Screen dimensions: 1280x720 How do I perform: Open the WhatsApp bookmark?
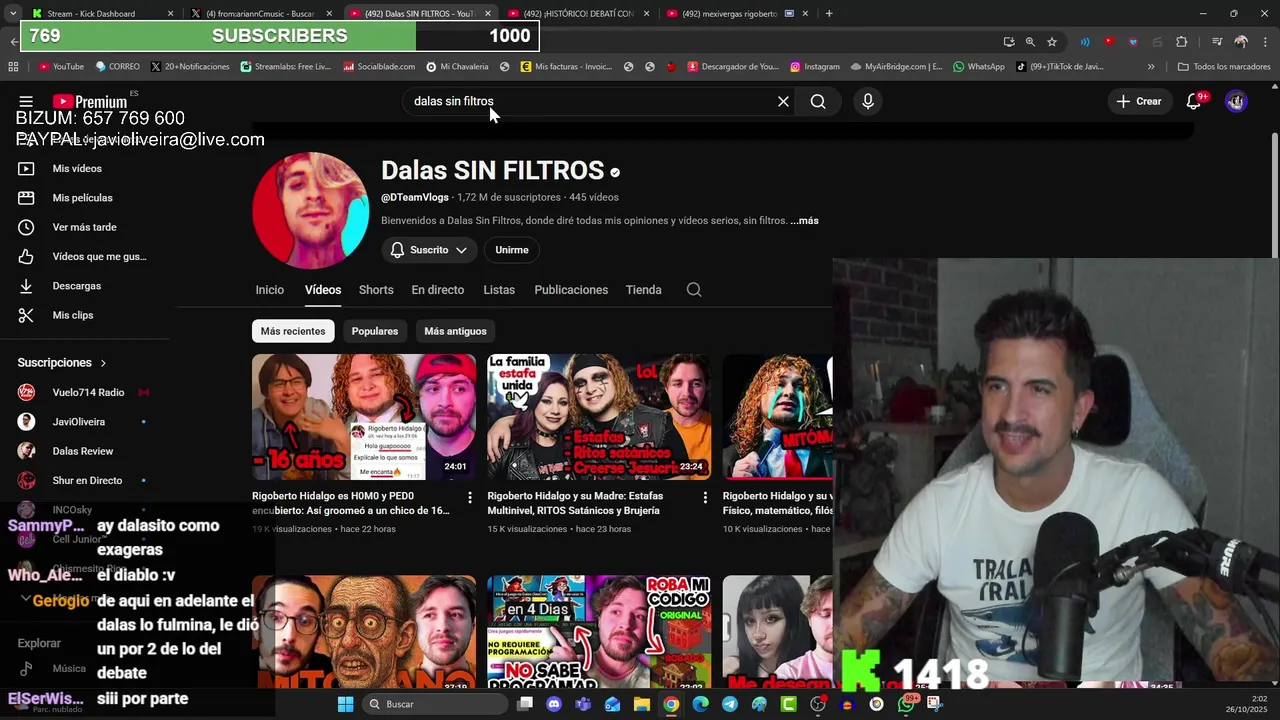[x=978, y=67]
